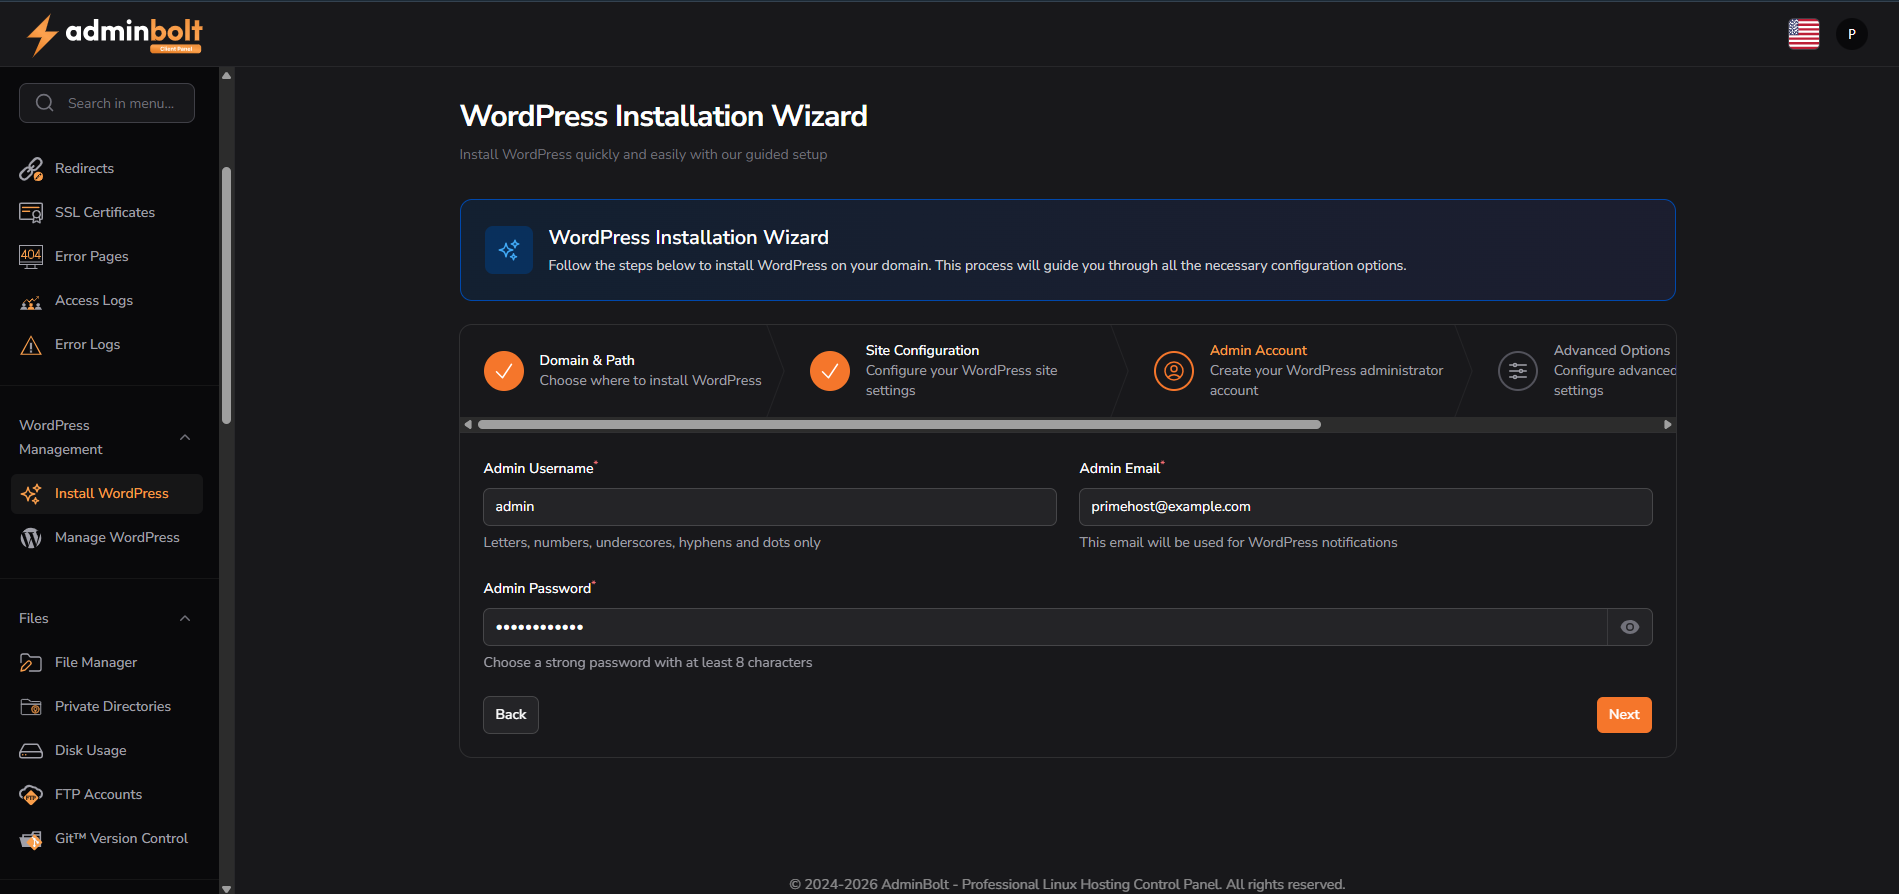Click the magnifier icon in menu search

44,103
